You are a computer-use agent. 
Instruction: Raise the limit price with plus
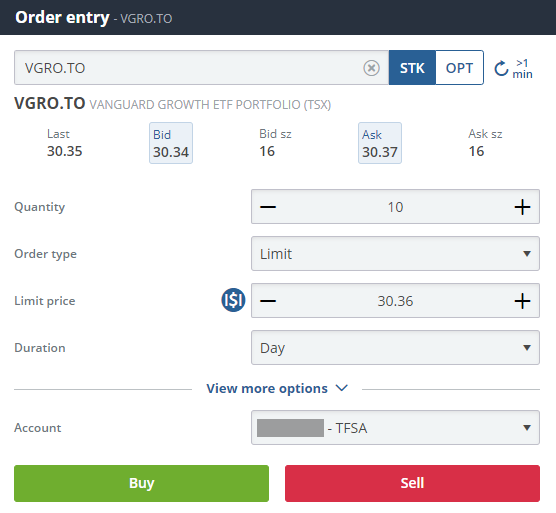tap(522, 301)
